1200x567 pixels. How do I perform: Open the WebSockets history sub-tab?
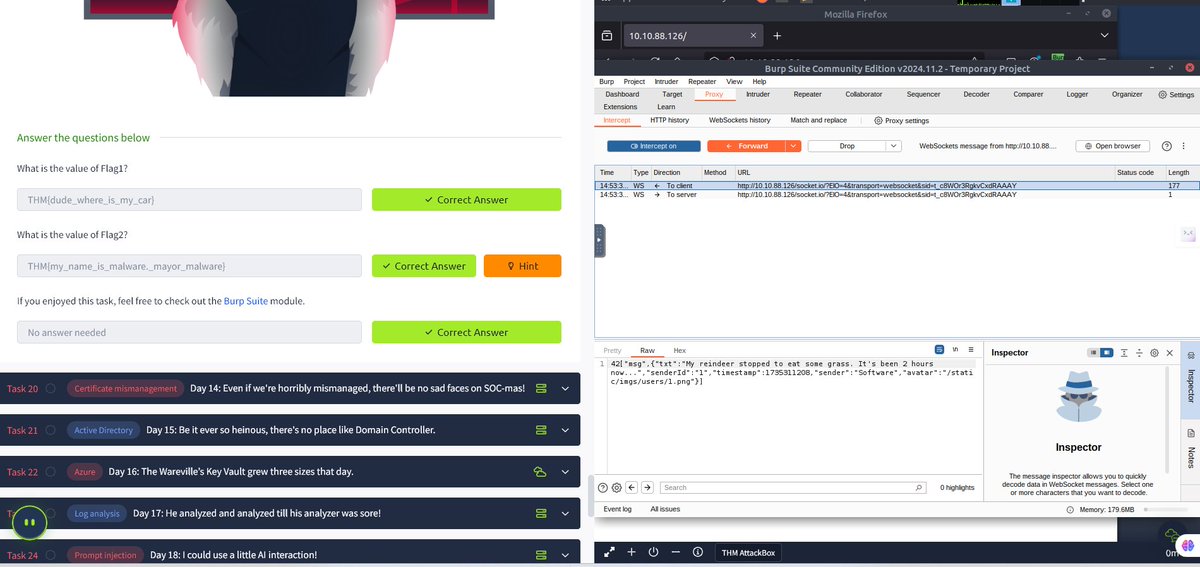(739, 120)
